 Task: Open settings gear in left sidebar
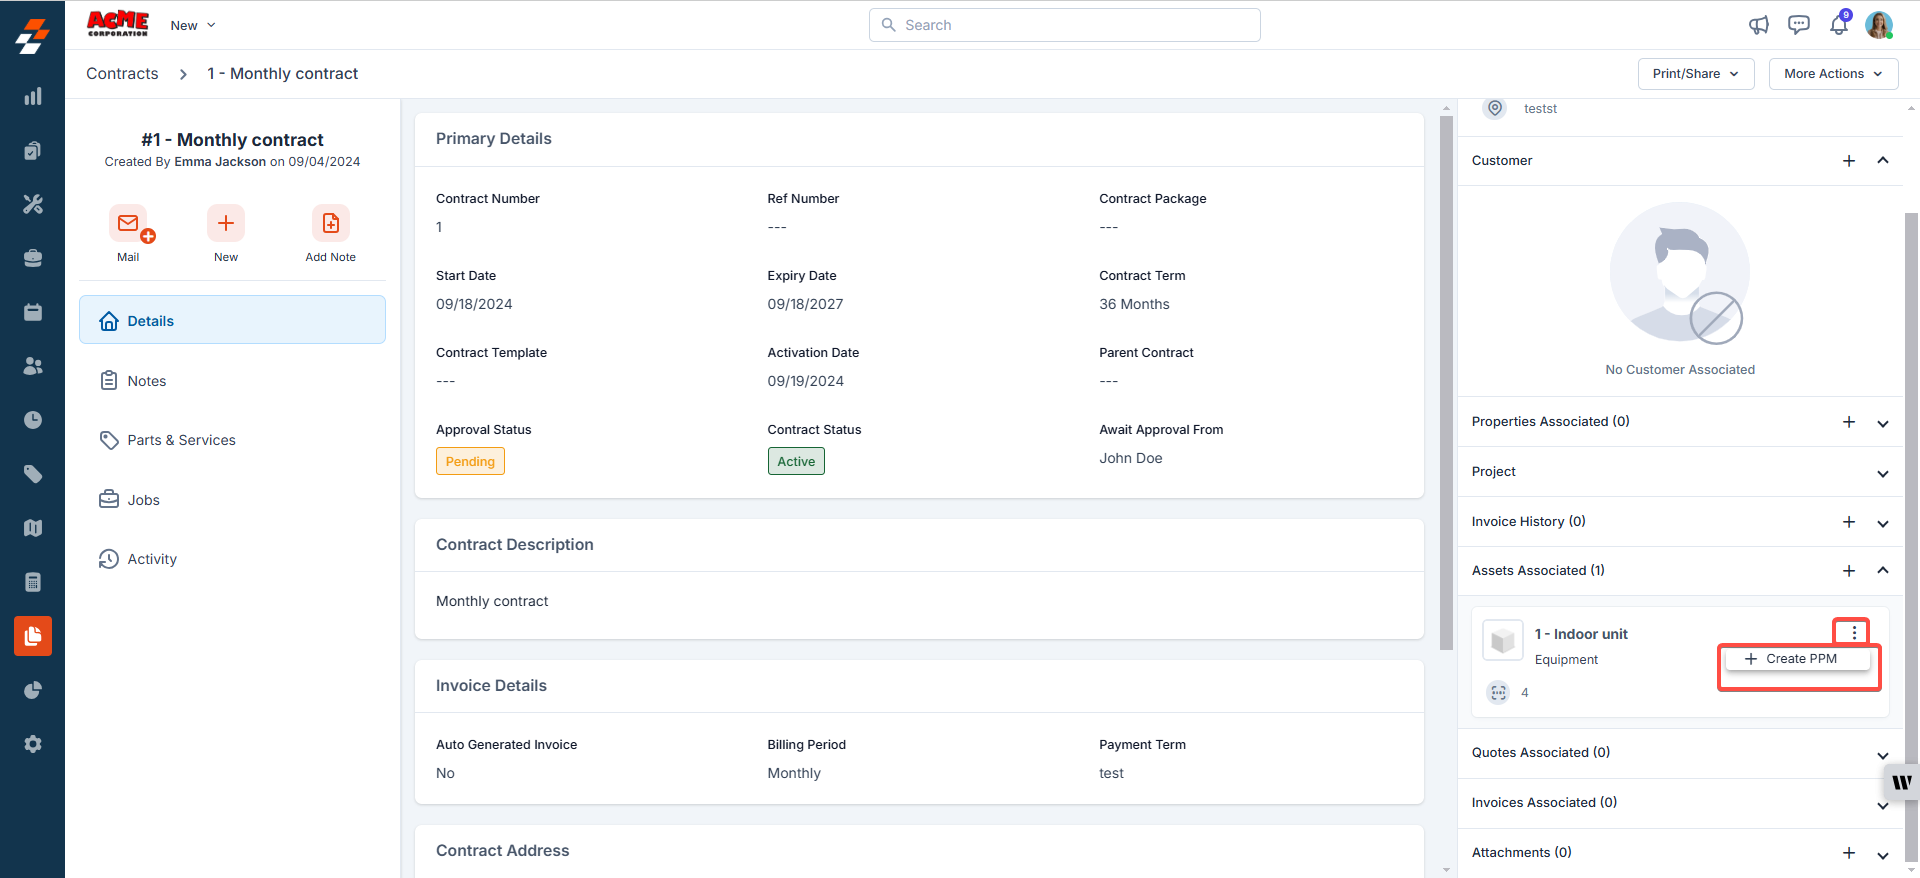[x=33, y=744]
